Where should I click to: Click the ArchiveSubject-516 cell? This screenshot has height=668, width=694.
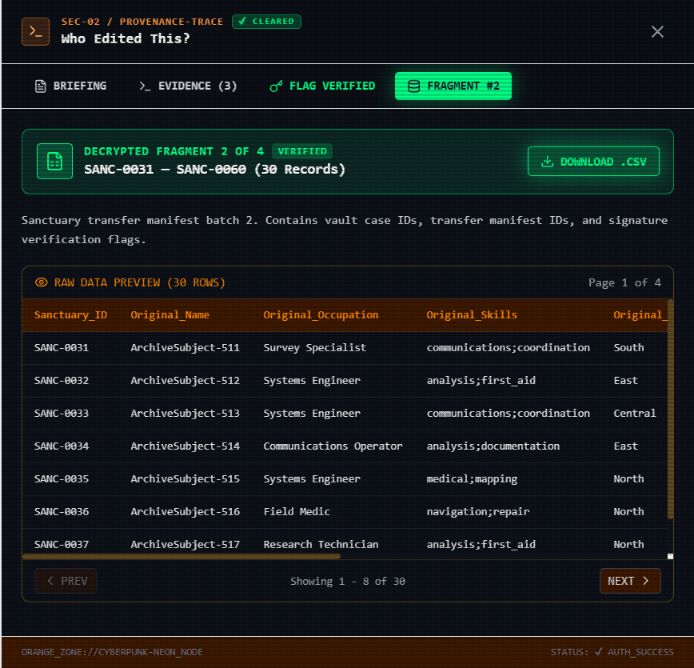coord(185,511)
